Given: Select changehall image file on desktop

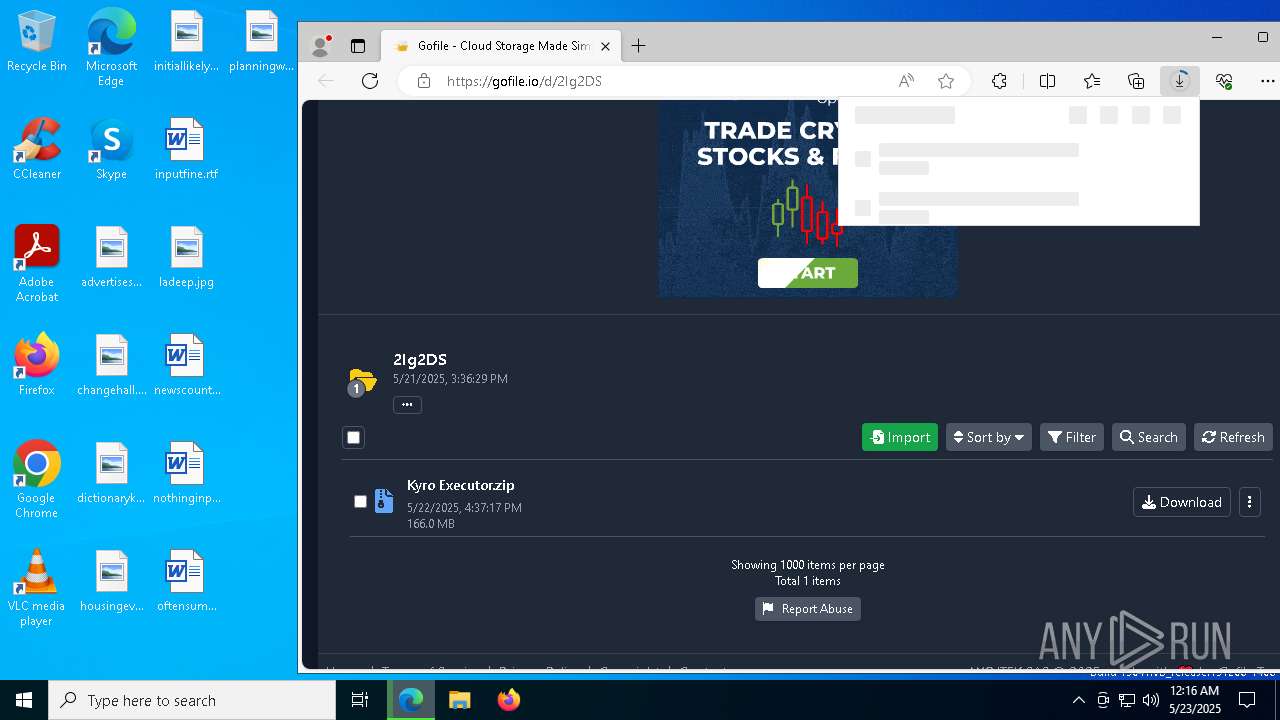Looking at the screenshot, I should (x=111, y=365).
